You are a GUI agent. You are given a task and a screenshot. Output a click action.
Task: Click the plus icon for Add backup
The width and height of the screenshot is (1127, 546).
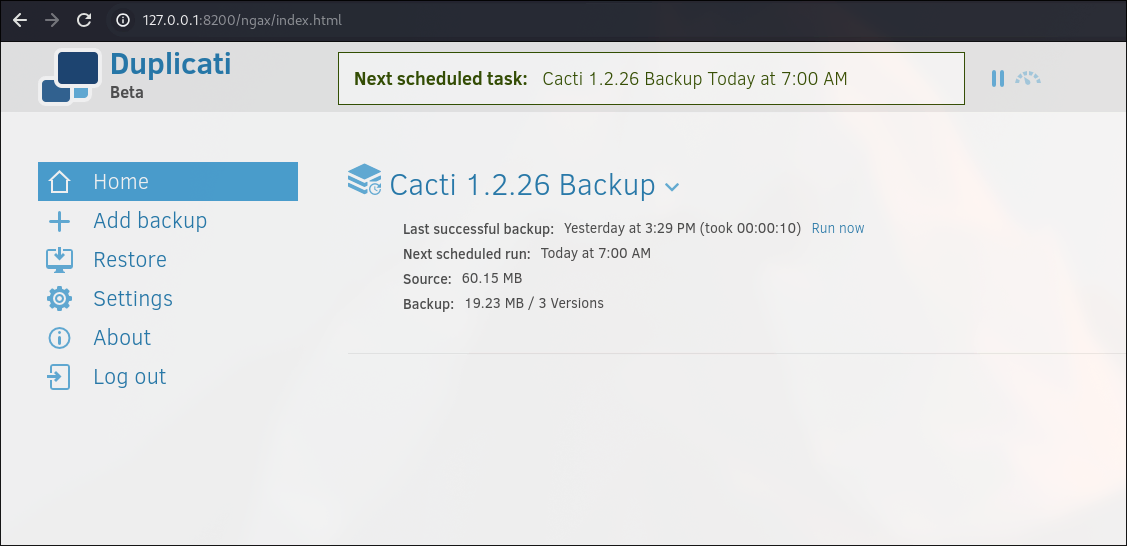tap(60, 221)
